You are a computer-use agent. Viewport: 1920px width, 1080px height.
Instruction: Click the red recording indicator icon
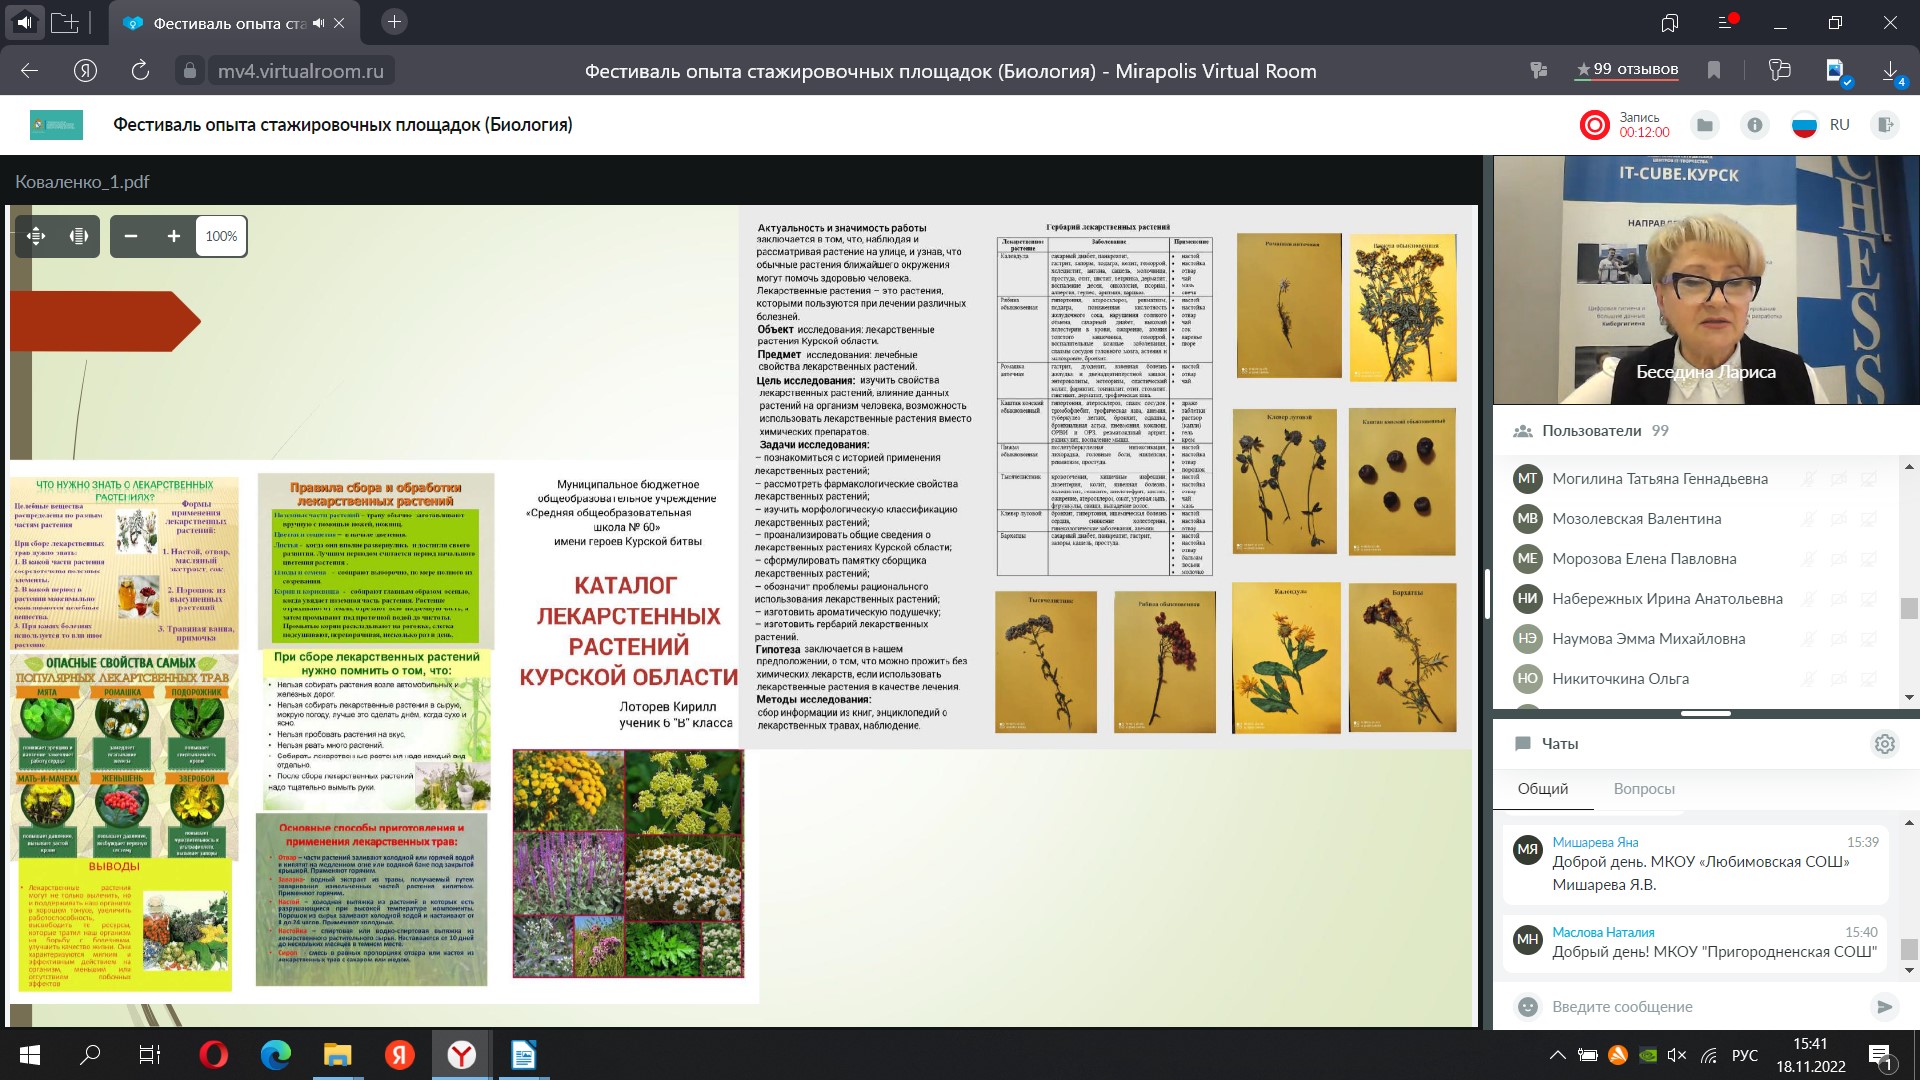[1595, 125]
